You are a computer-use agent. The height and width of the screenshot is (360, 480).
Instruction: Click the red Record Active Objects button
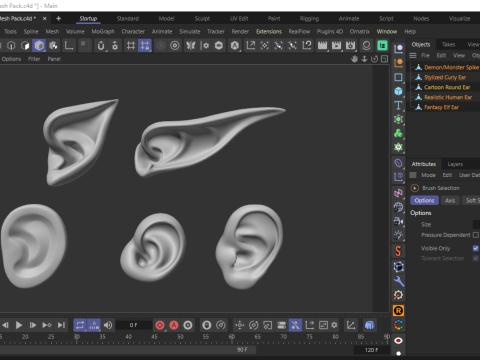160,325
